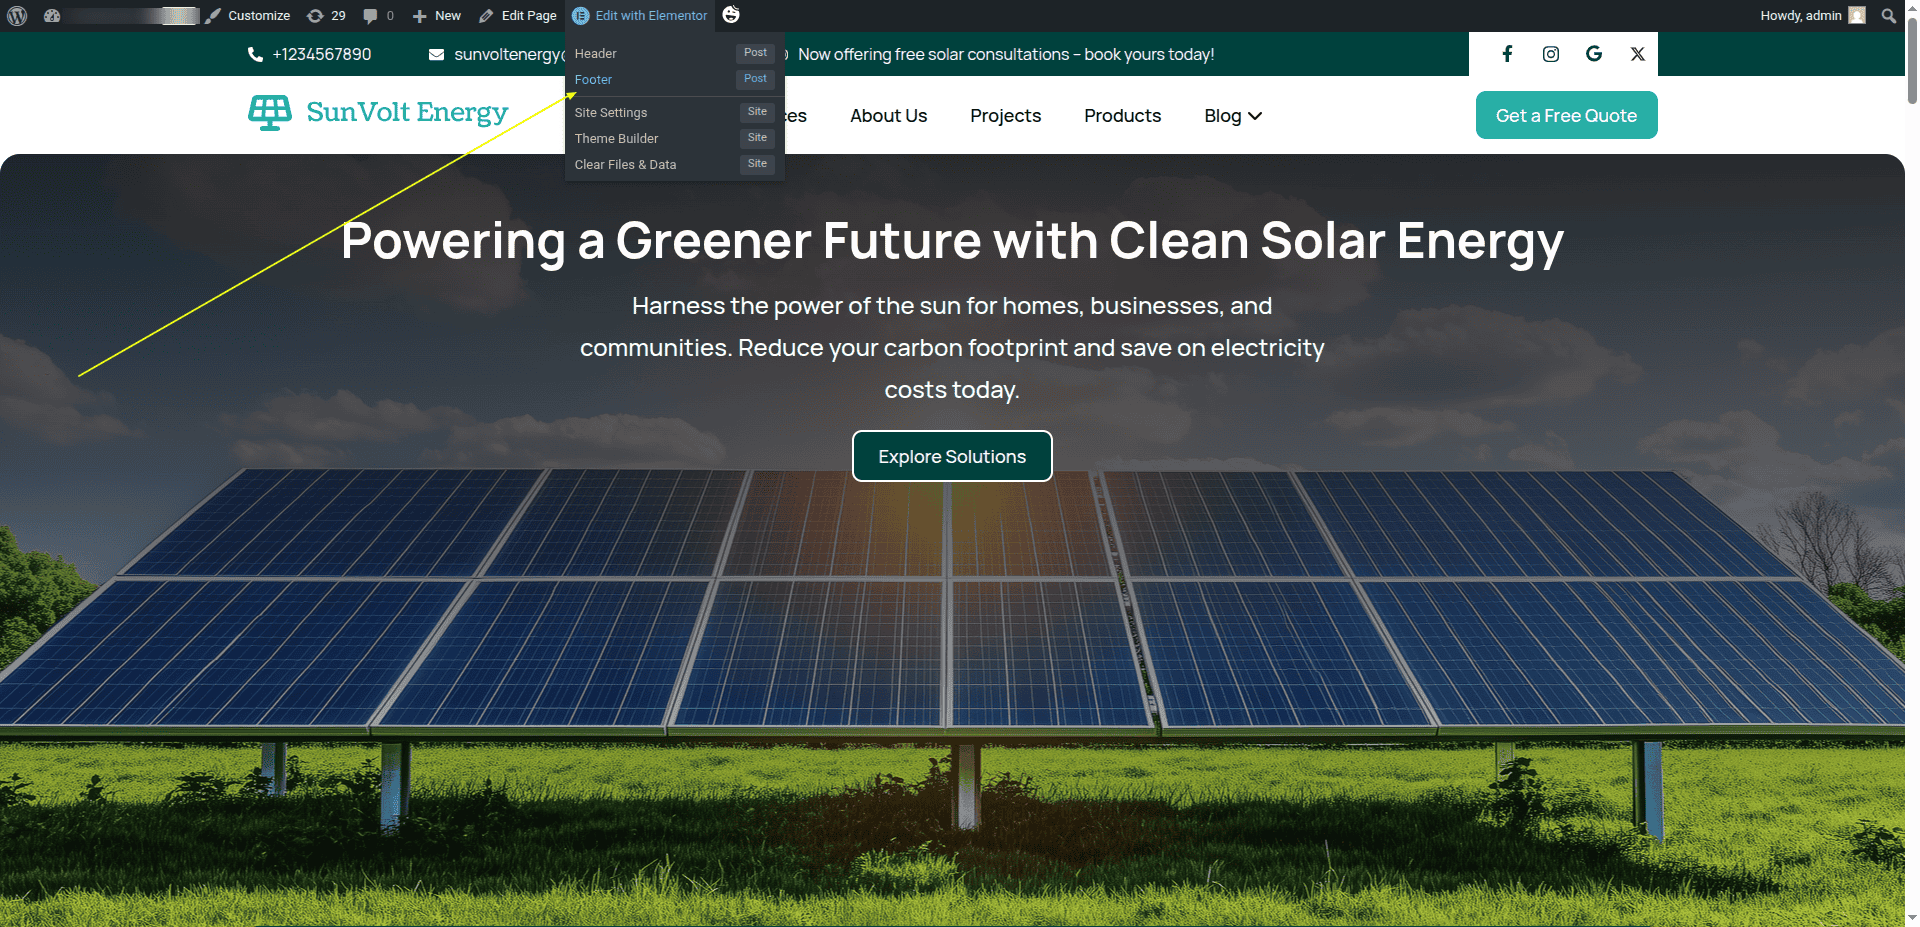The width and height of the screenshot is (1920, 927).
Task: Open the X (Twitter) social icon
Action: (x=1637, y=54)
